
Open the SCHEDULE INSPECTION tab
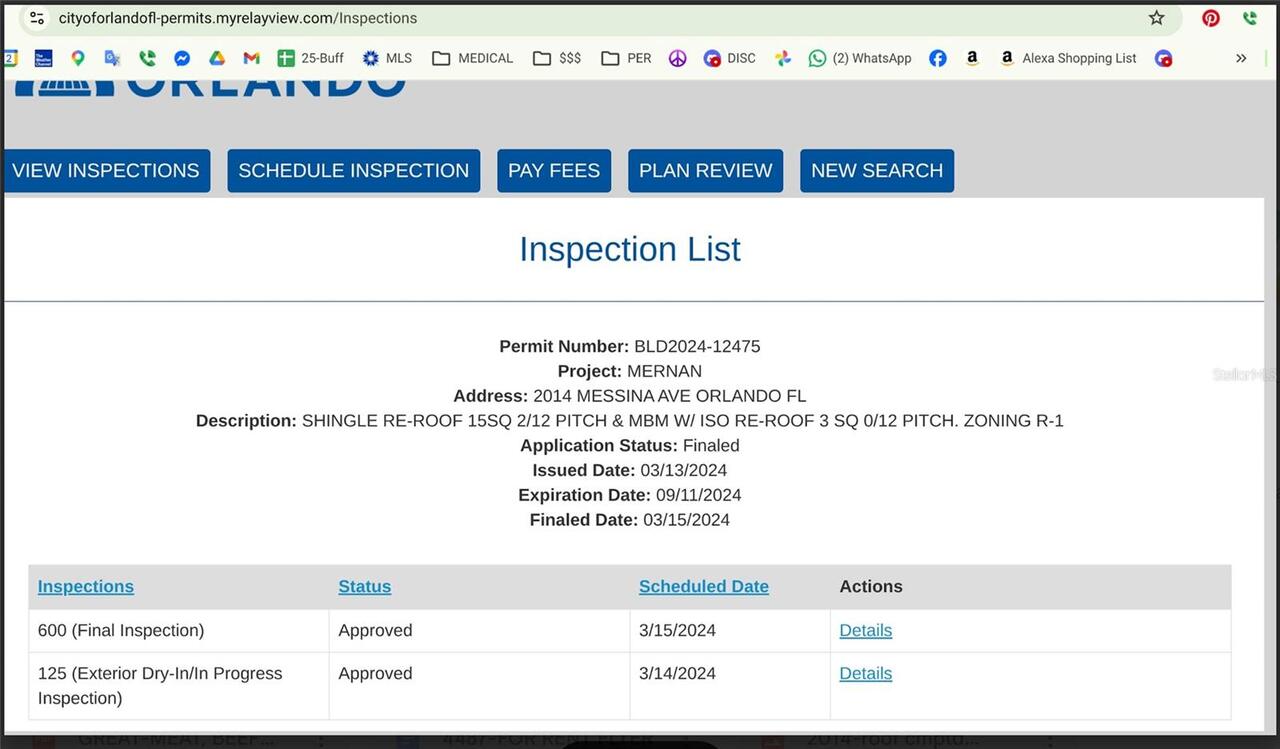click(353, 170)
